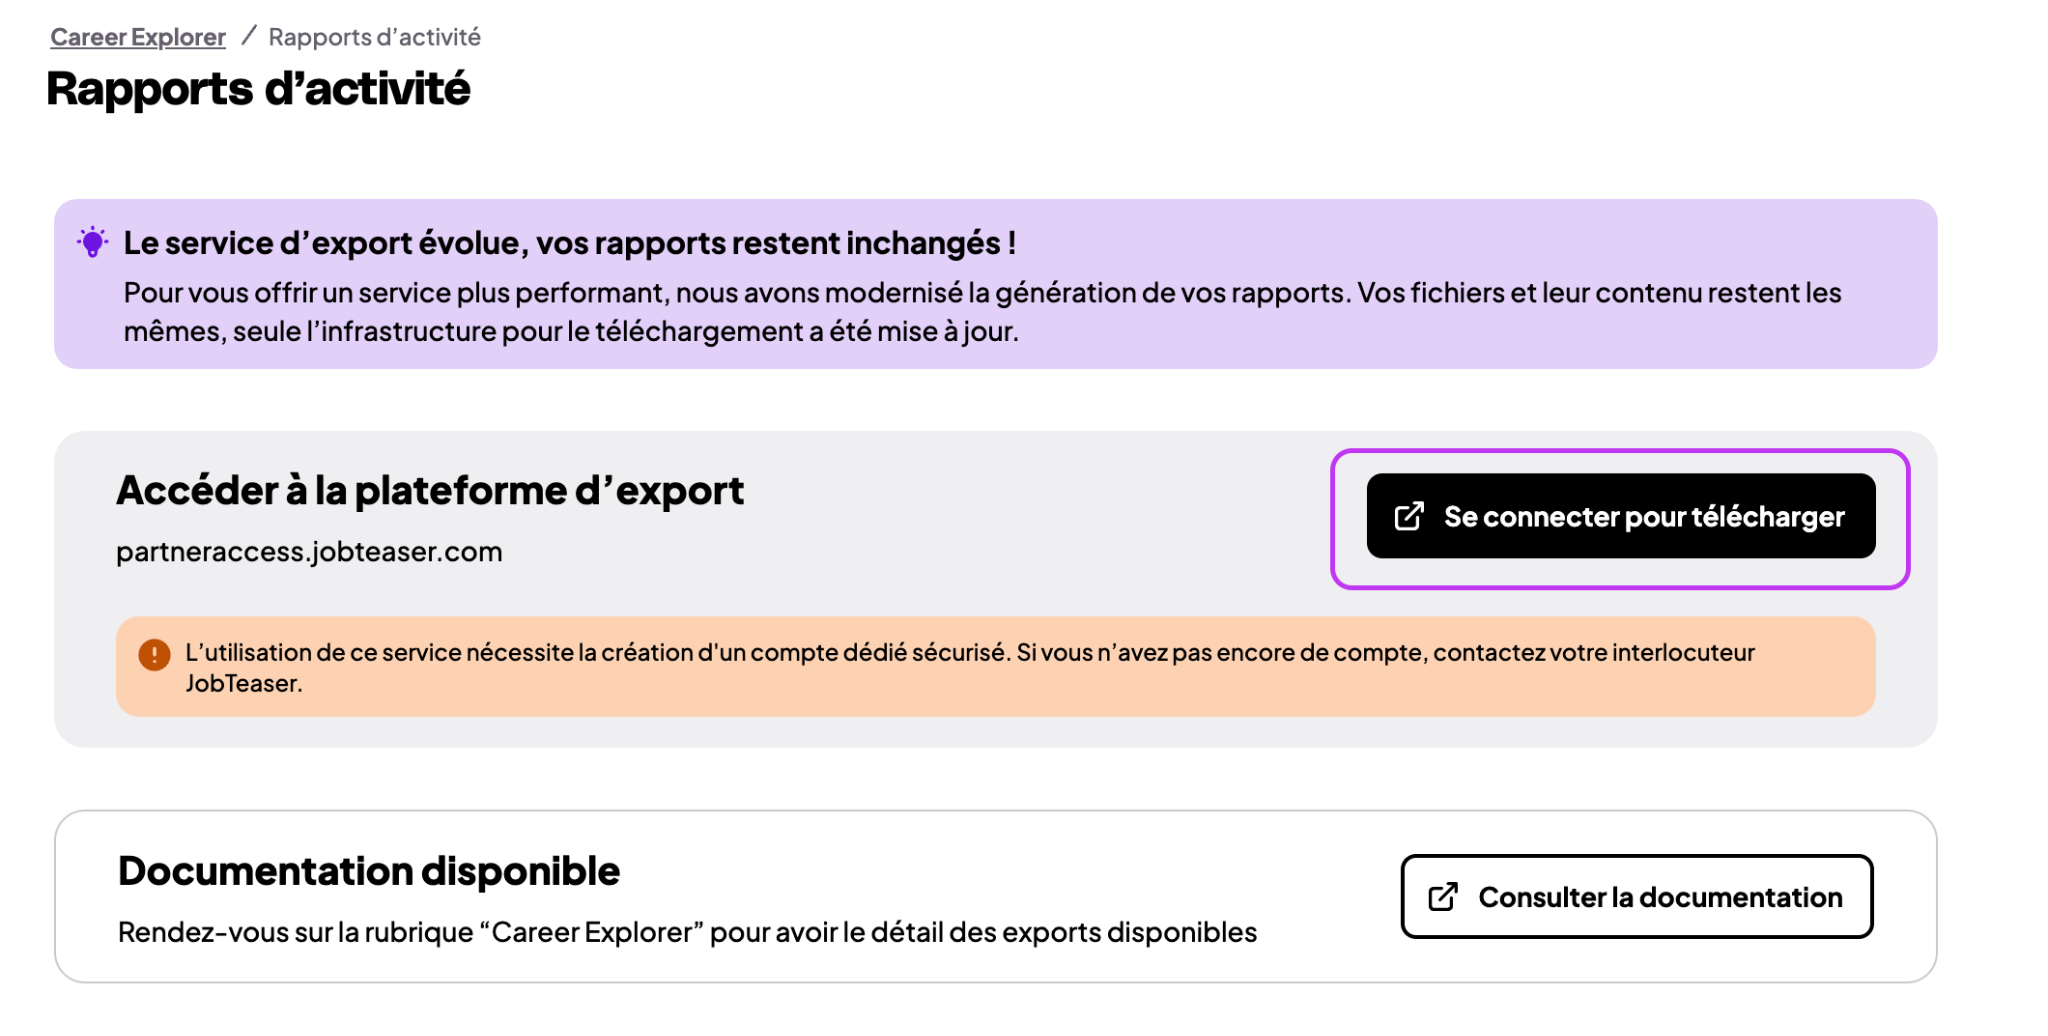Click the orange dedicated account warning message
This screenshot has height=1036, width=2048.
969,668
